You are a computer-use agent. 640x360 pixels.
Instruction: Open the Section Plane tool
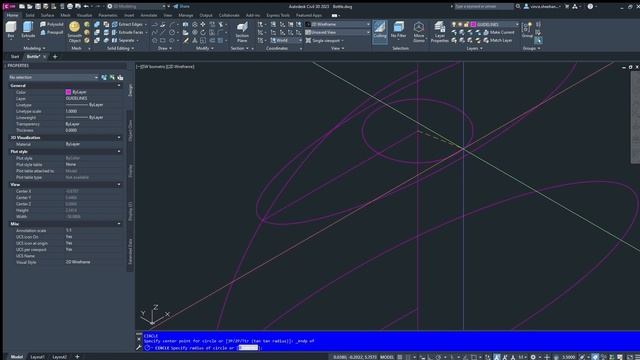click(242, 32)
